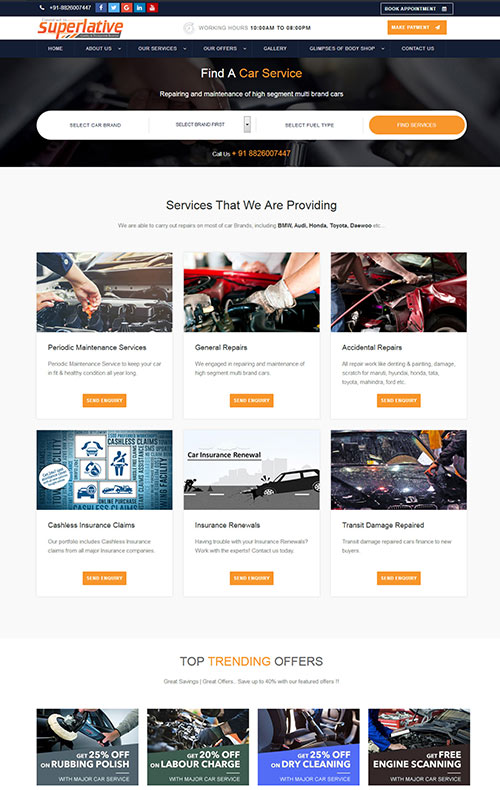Open the 25% off Dry Cleaning offer
The height and width of the screenshot is (790, 500).
point(309,747)
